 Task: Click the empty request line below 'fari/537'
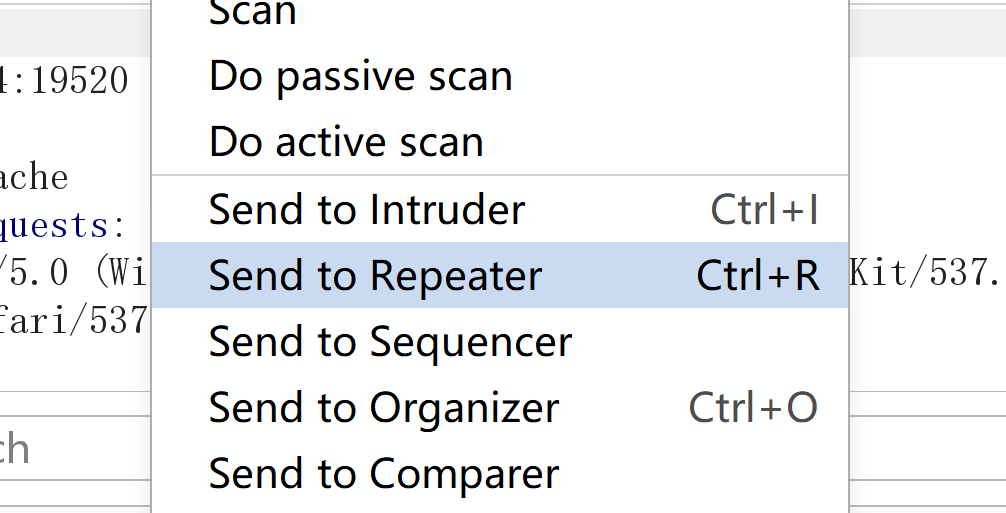[x=75, y=367]
